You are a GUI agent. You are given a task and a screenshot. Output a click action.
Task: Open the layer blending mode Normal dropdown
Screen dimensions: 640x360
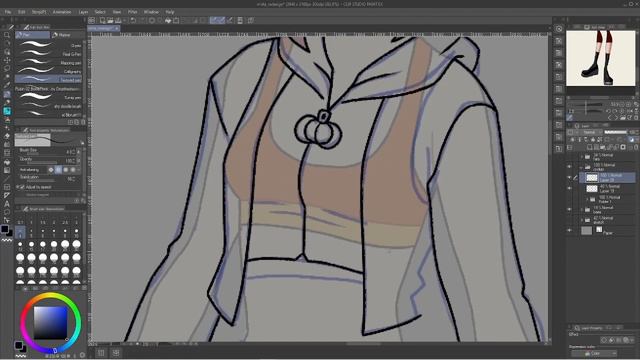(x=589, y=132)
